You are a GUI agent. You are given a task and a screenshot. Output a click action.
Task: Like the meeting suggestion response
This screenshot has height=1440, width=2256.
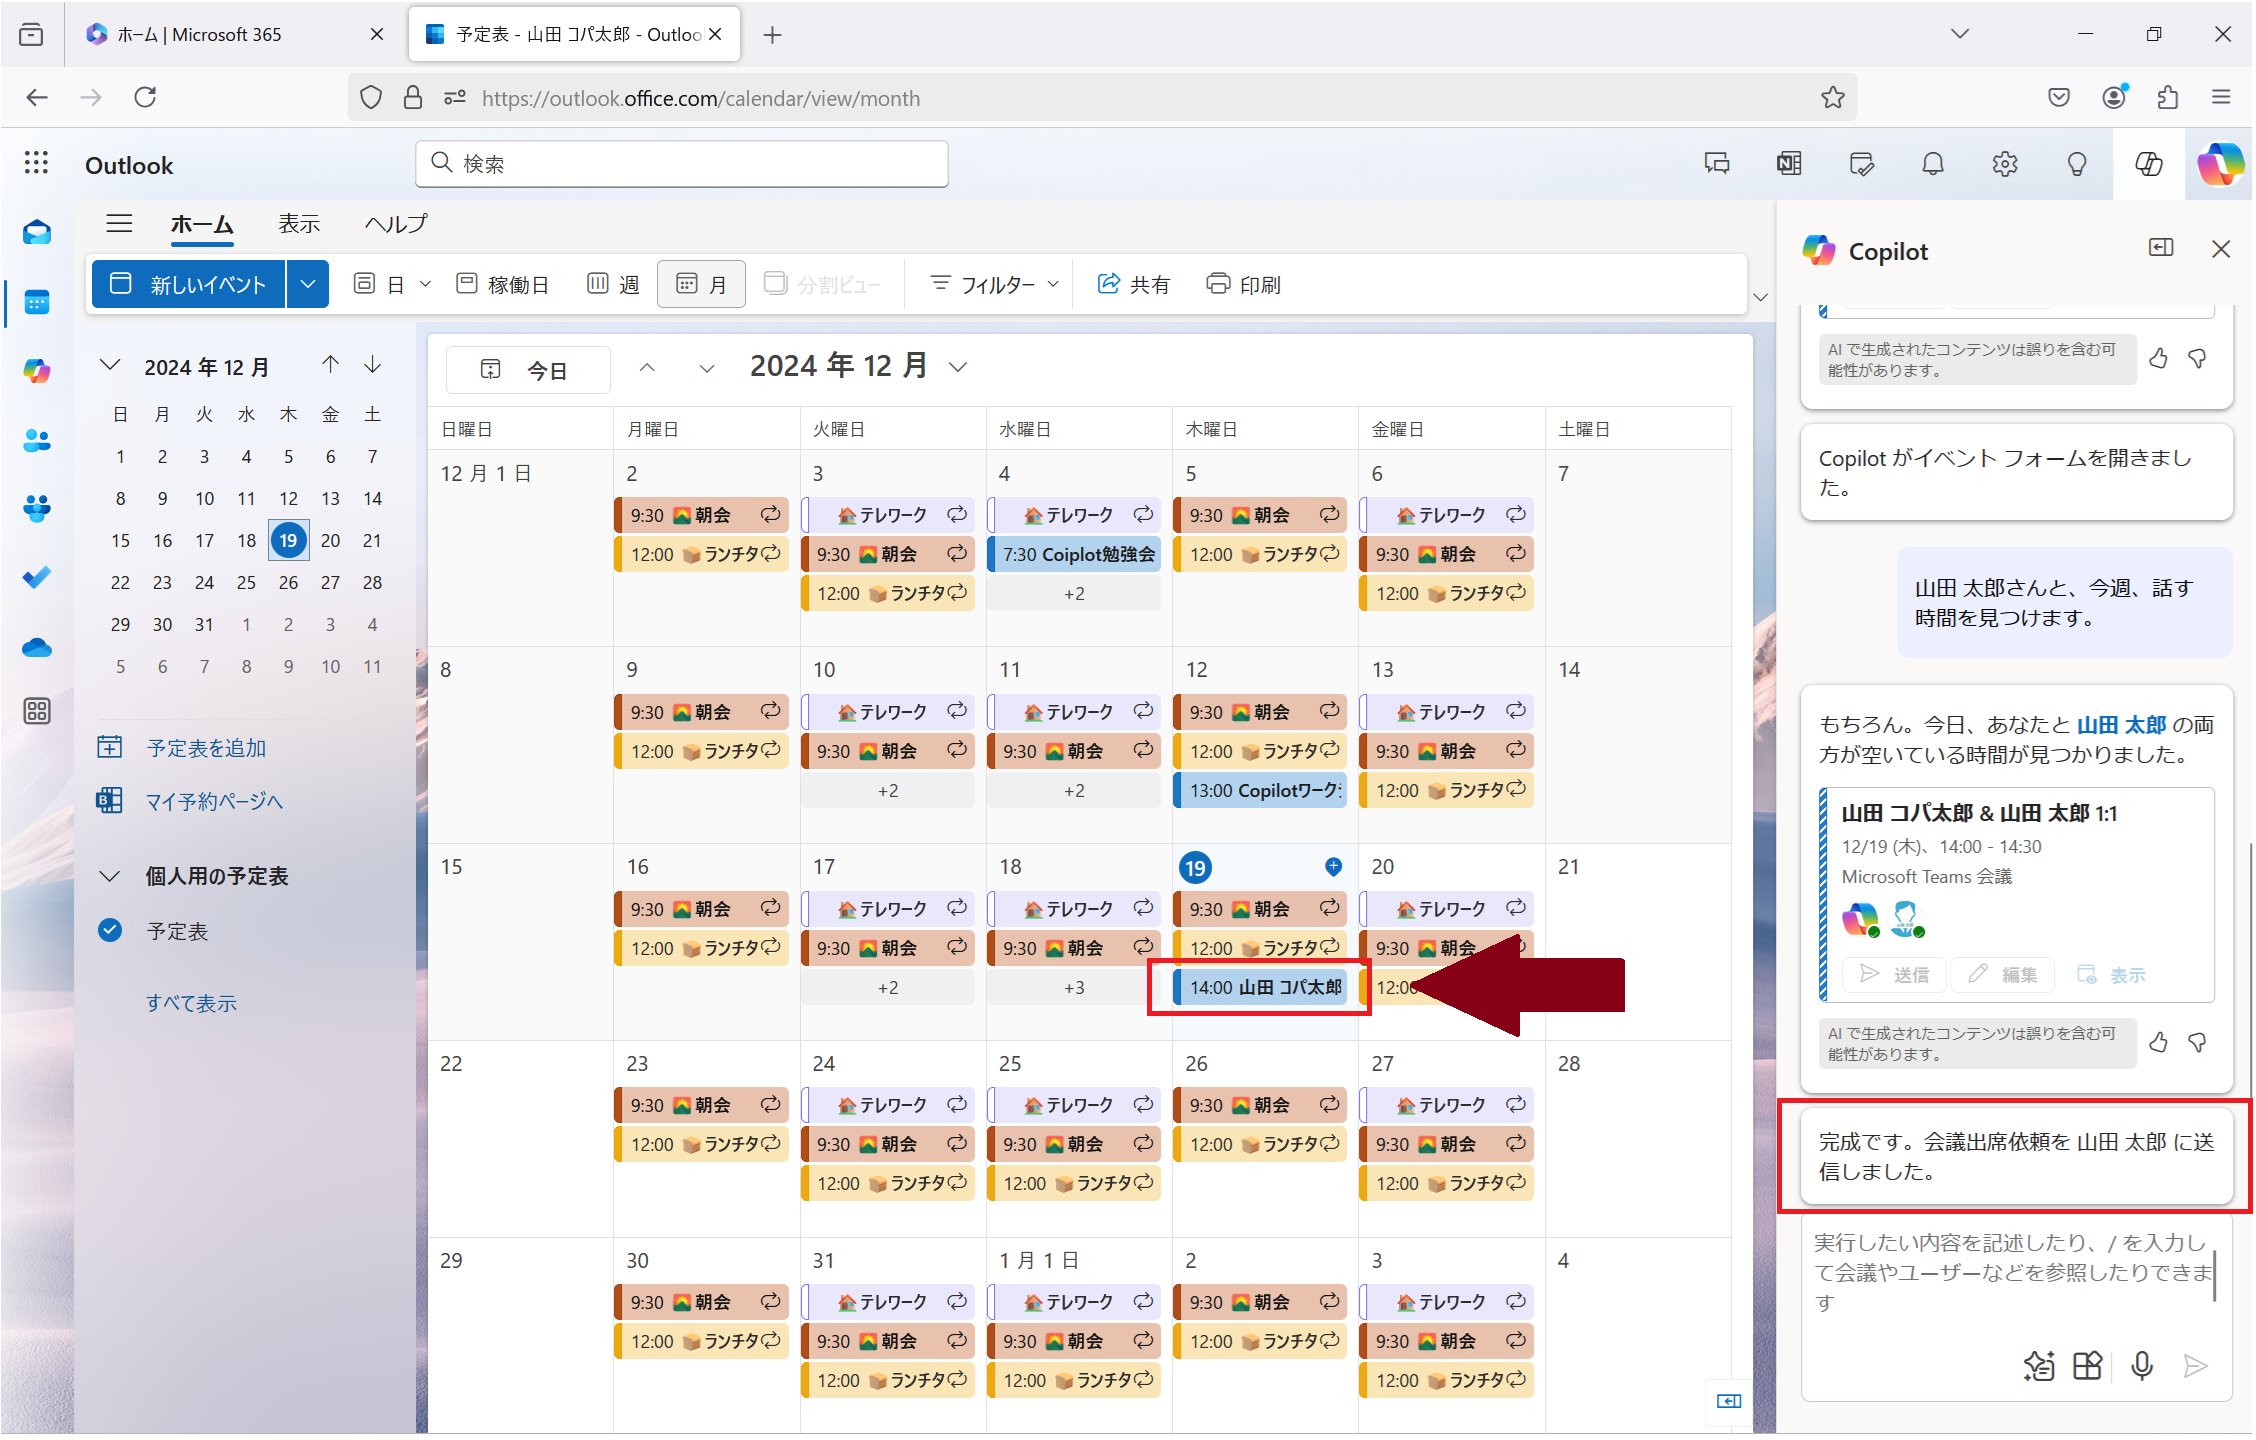point(2158,1043)
